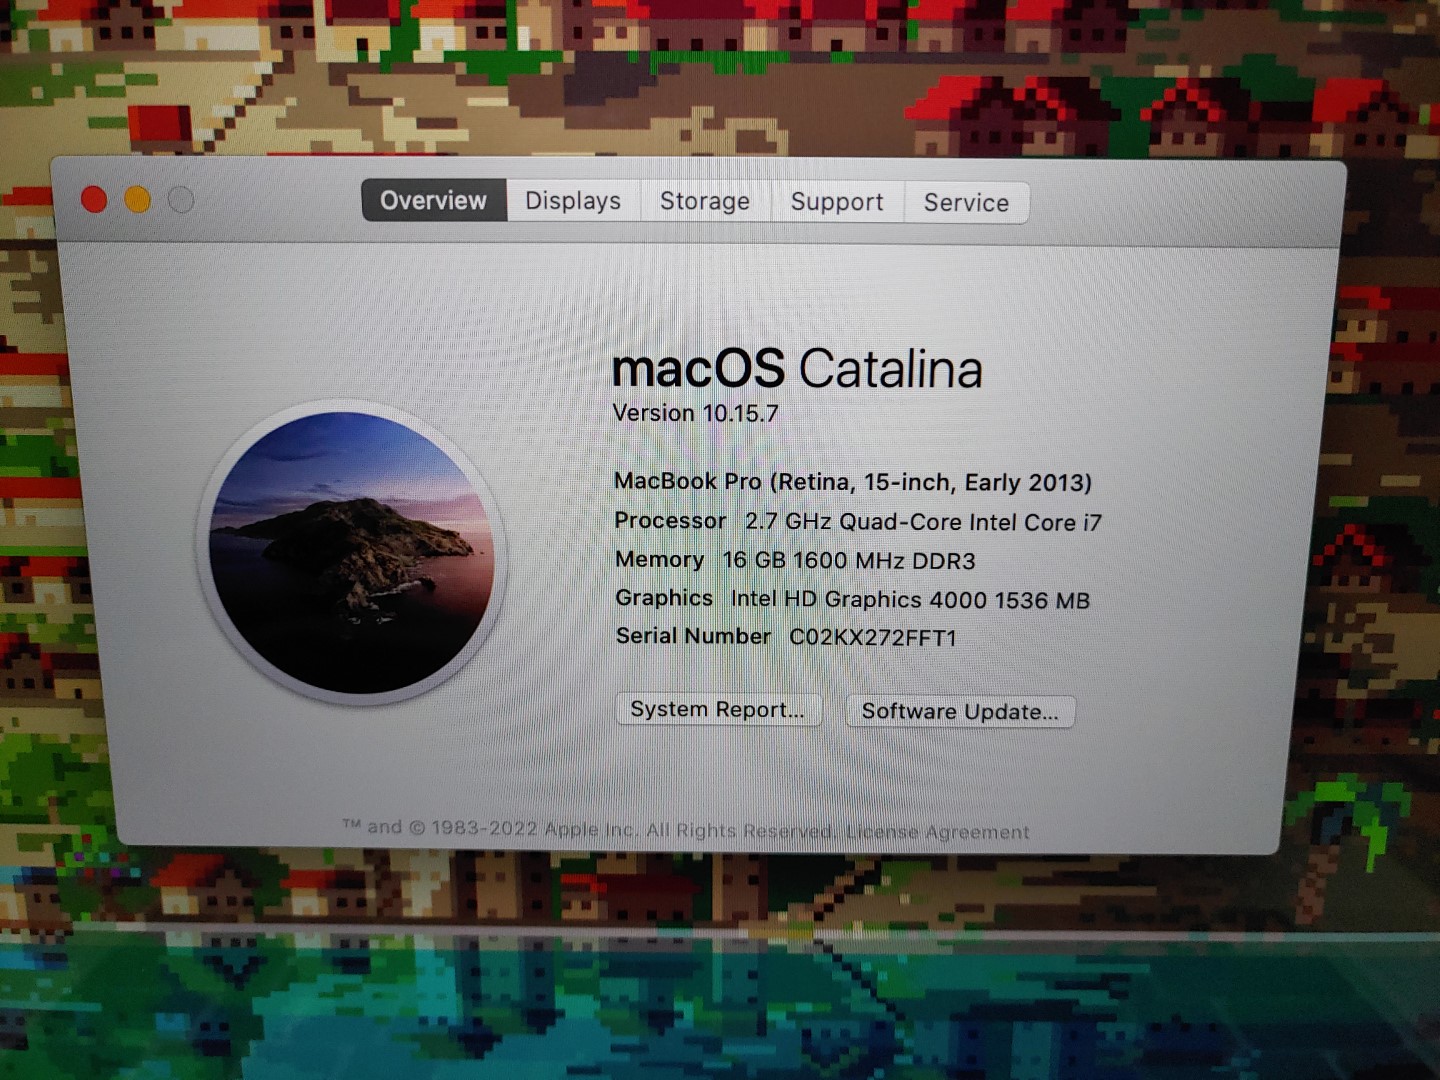Minimize the window with the yellow button
This screenshot has width=1440, height=1080.
coord(138,200)
